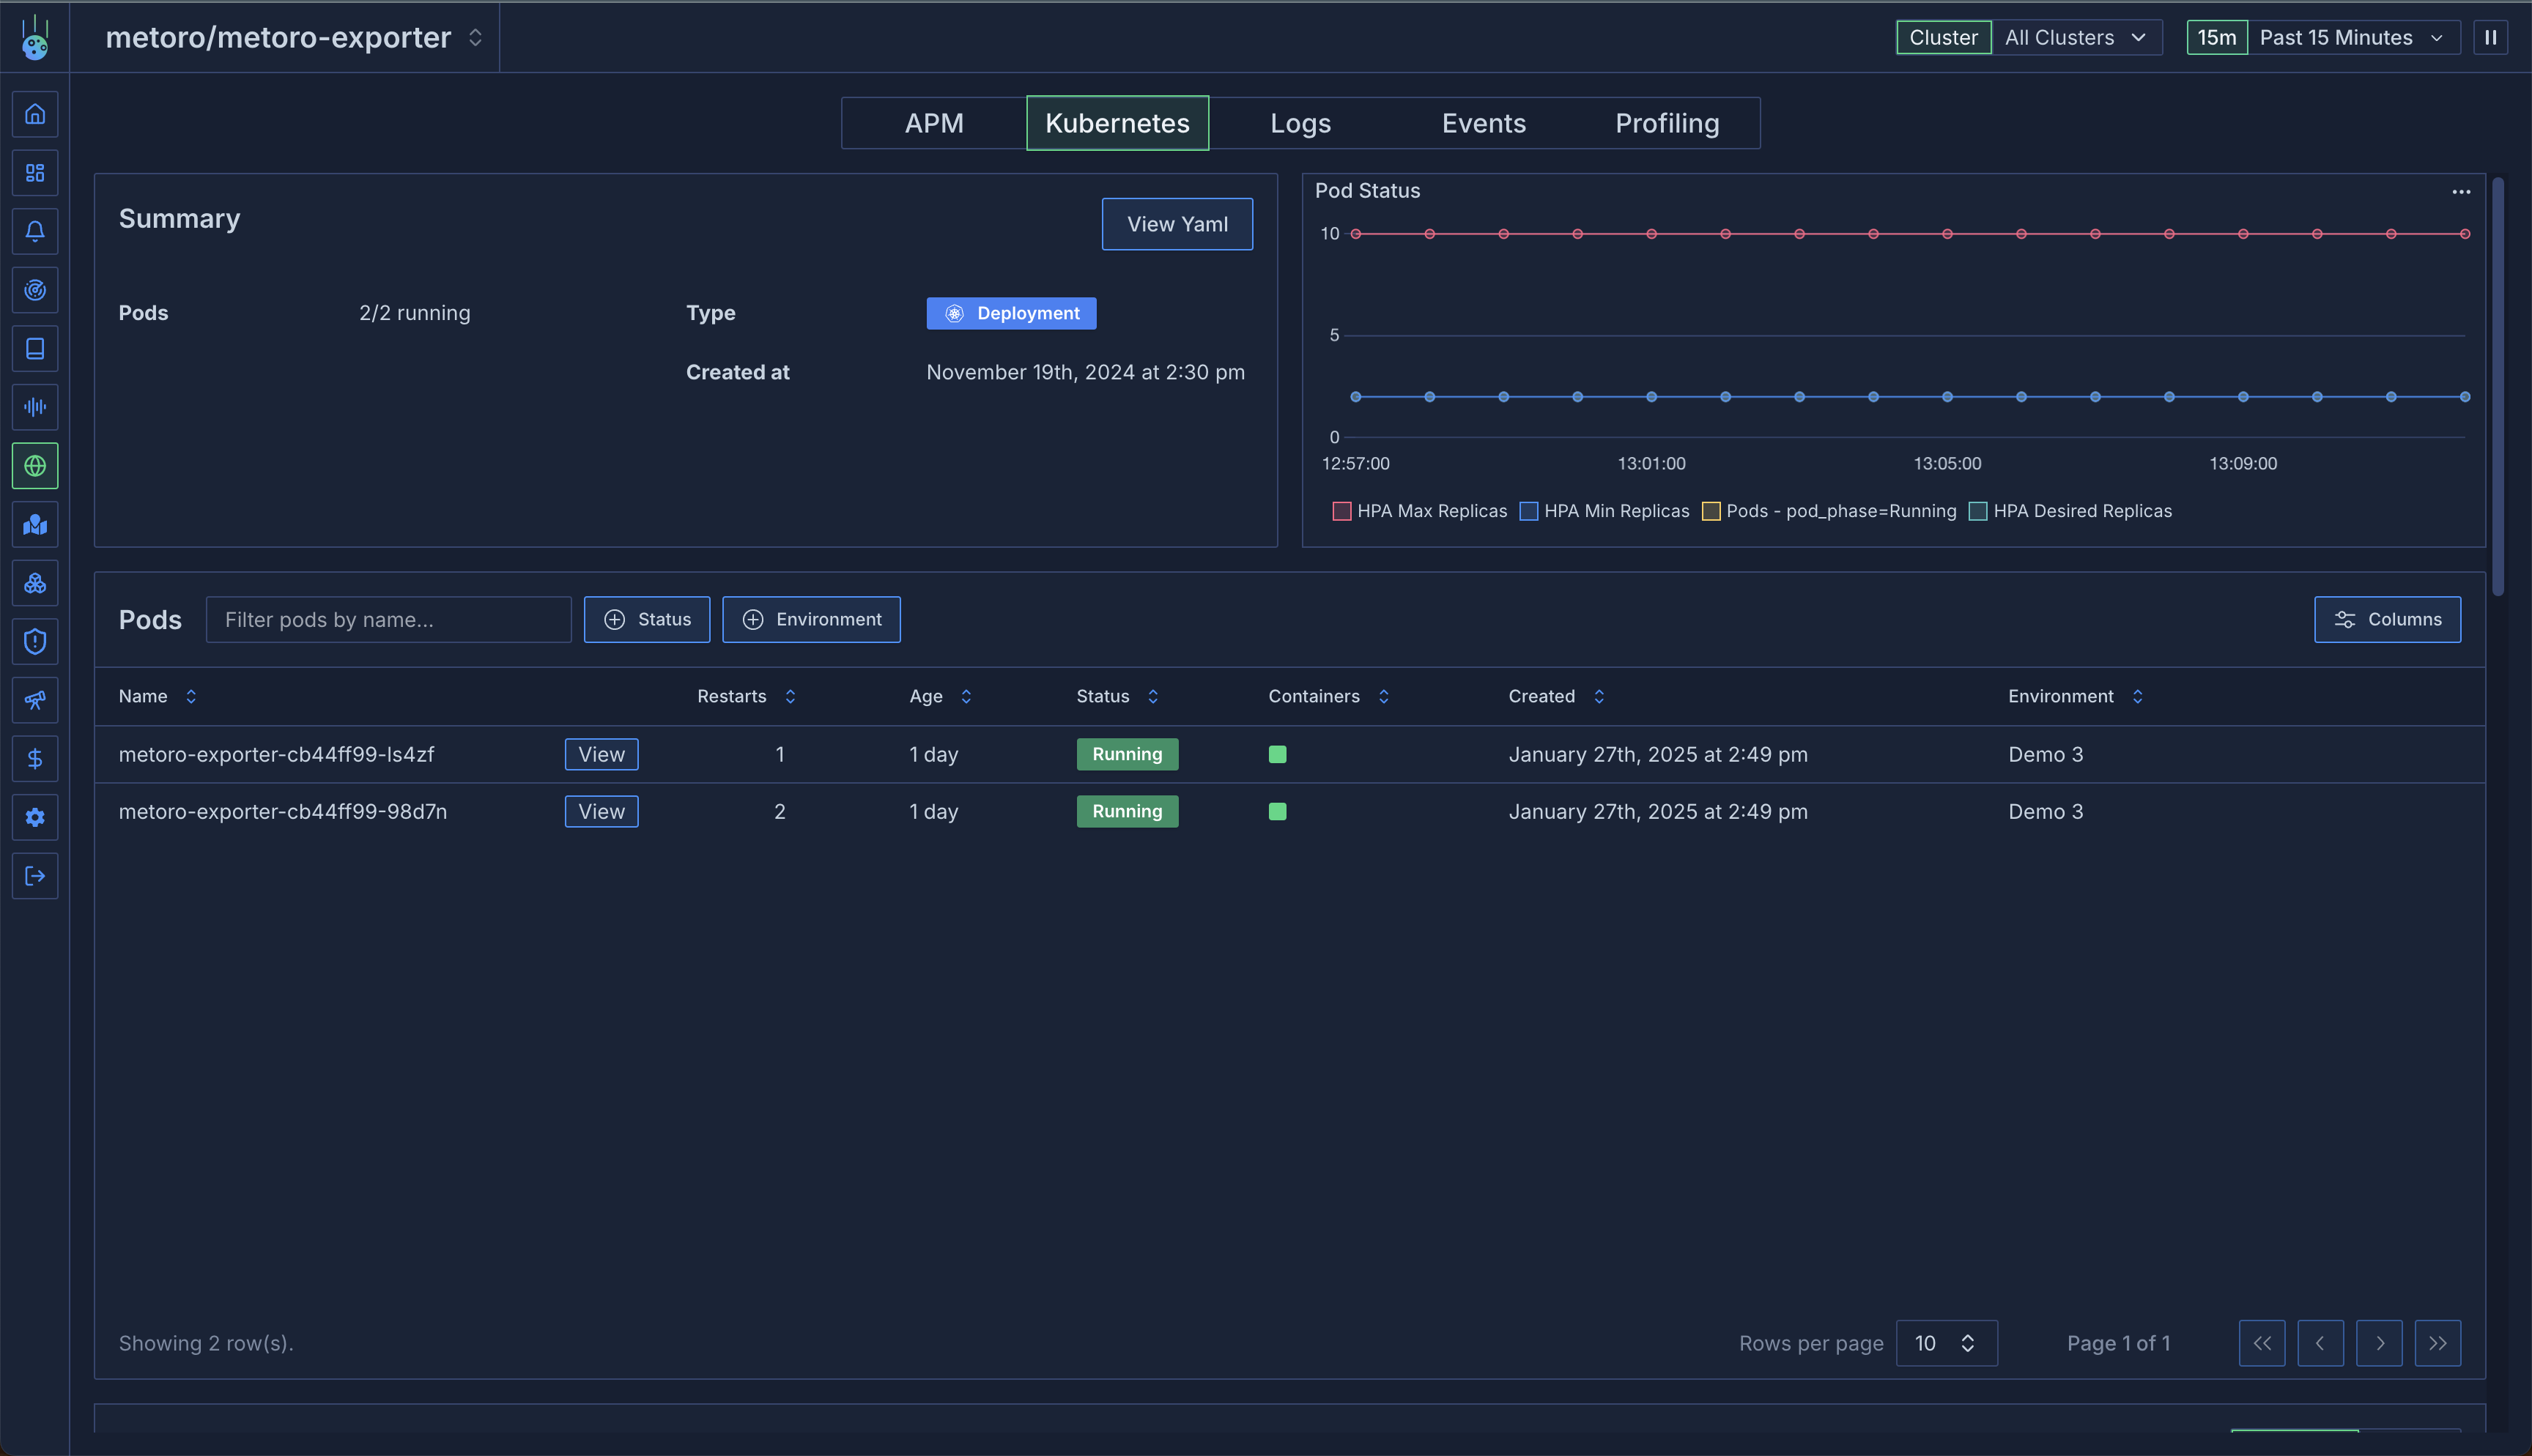Viewport: 2532px width, 1456px height.
Task: Open the waveform icon in sidebar
Action: pyautogui.click(x=35, y=407)
